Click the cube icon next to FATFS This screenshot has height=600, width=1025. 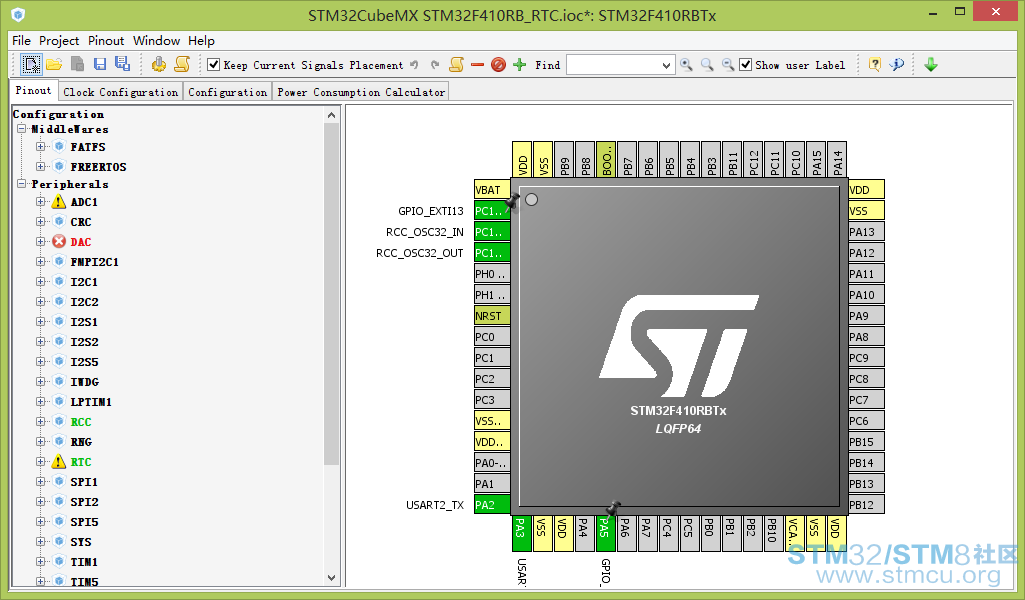pos(59,146)
